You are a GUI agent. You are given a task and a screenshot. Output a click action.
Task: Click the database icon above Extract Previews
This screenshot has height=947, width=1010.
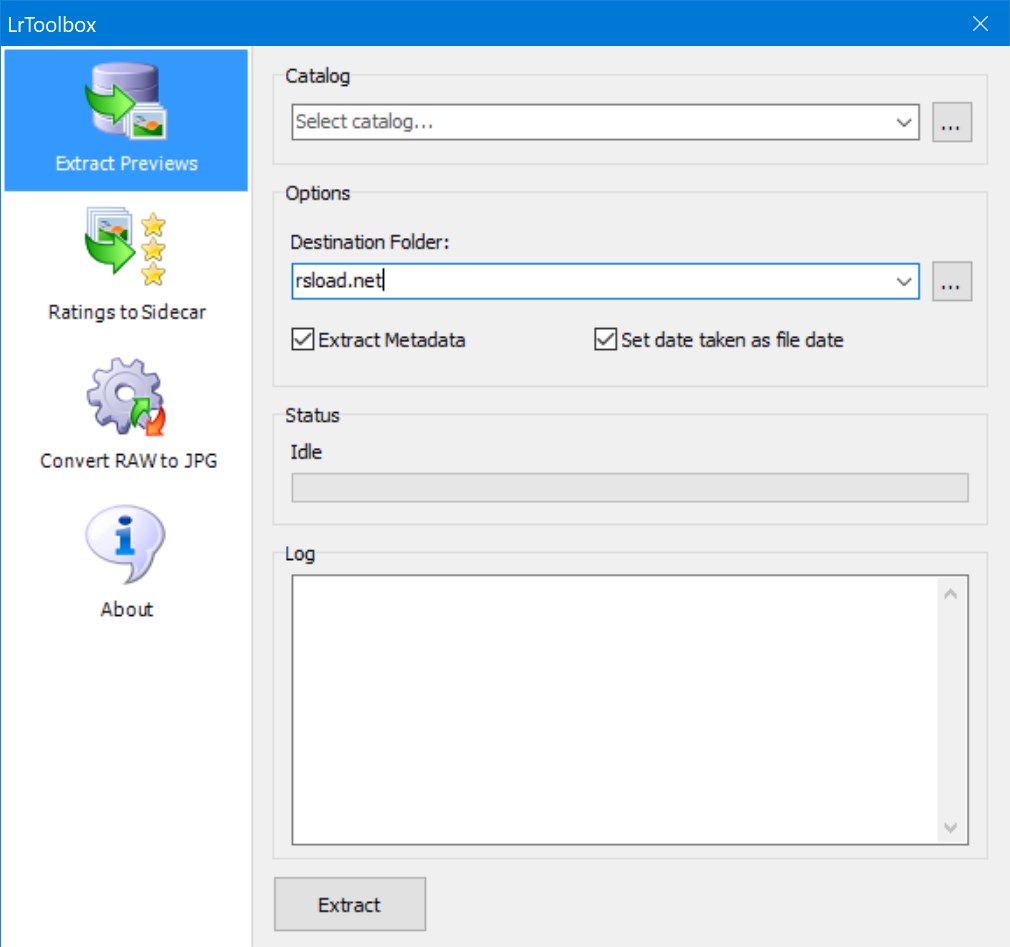click(x=126, y=100)
